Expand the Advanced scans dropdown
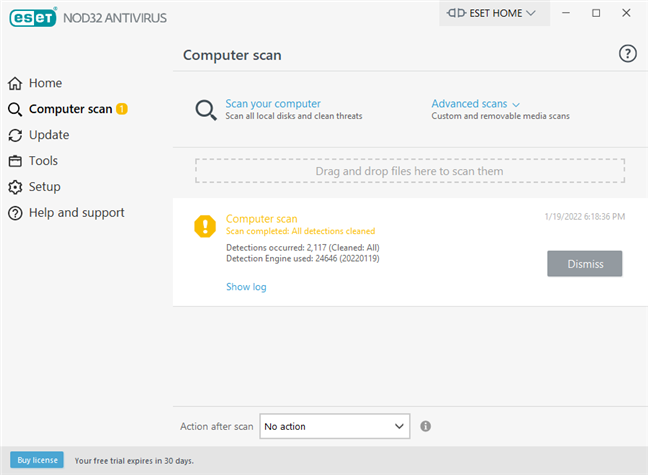 (x=476, y=104)
